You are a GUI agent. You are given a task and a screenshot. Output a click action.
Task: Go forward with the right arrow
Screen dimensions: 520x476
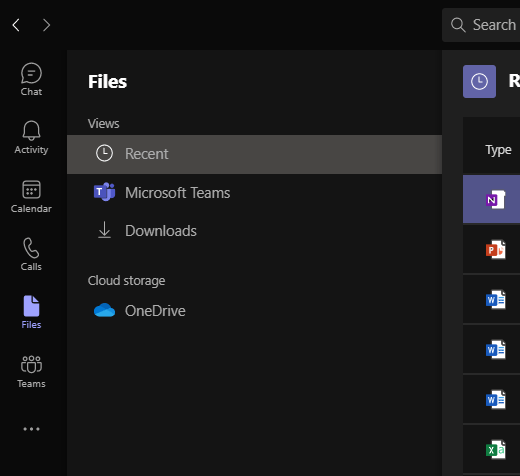[x=46, y=25]
